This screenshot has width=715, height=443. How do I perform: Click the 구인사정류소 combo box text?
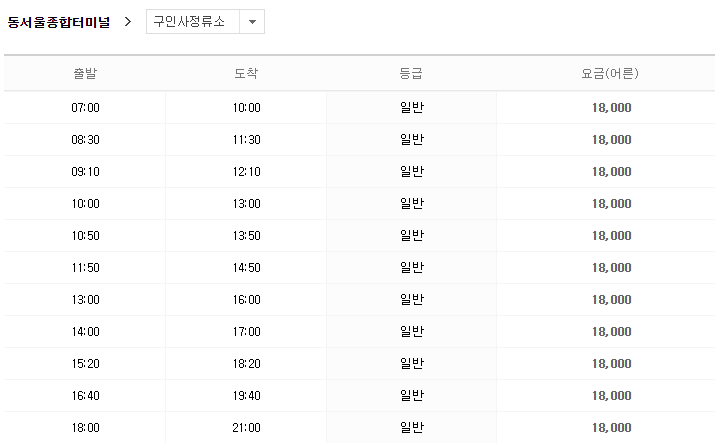pyautogui.click(x=189, y=21)
